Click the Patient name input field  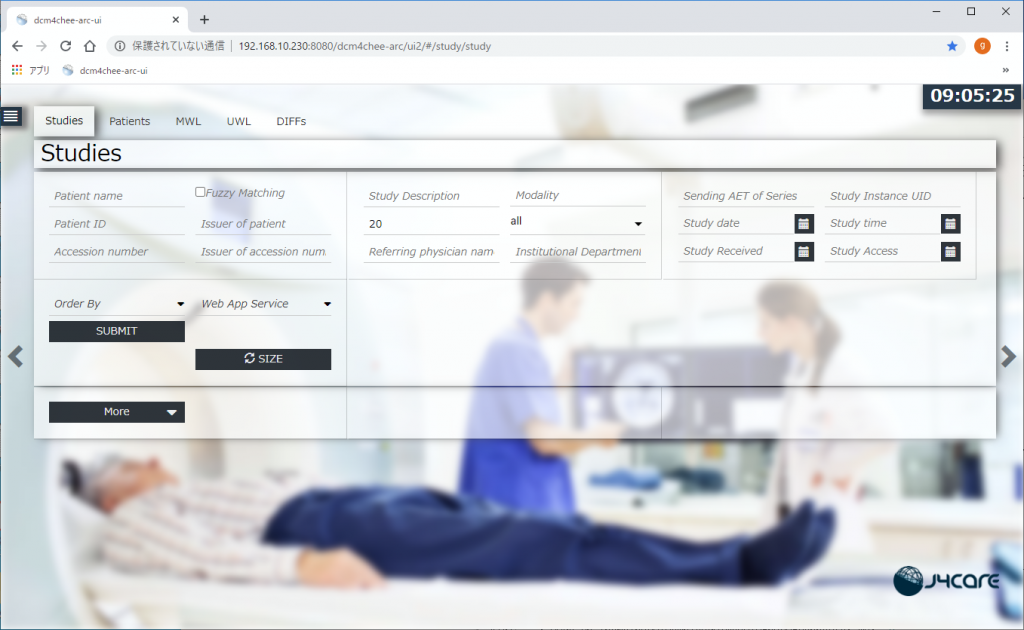click(117, 196)
